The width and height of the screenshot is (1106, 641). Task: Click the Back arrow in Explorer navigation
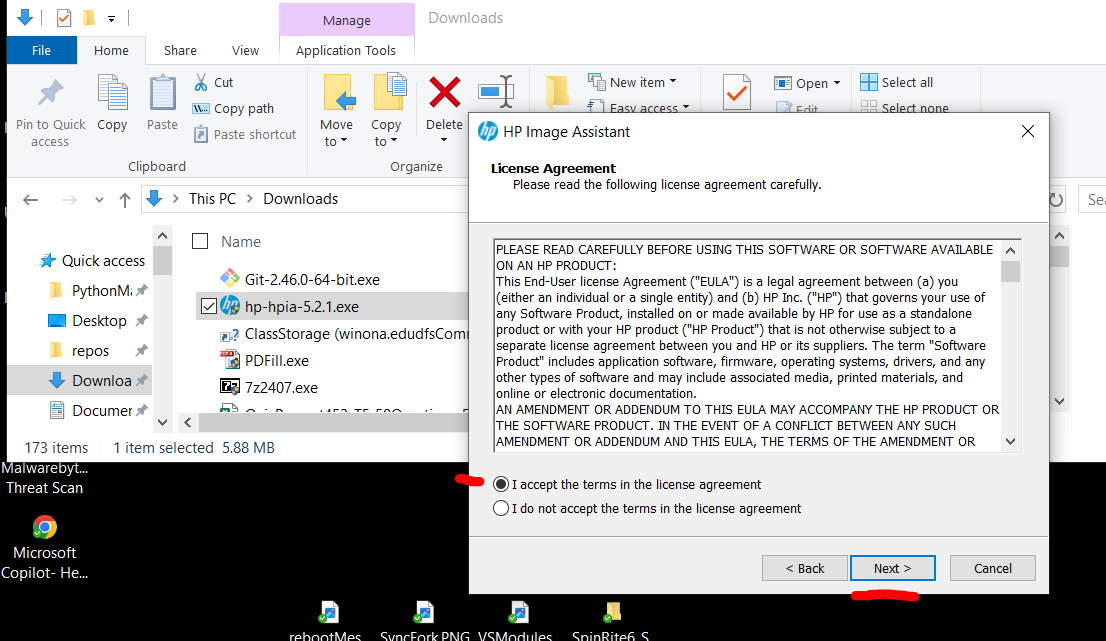tap(30, 200)
